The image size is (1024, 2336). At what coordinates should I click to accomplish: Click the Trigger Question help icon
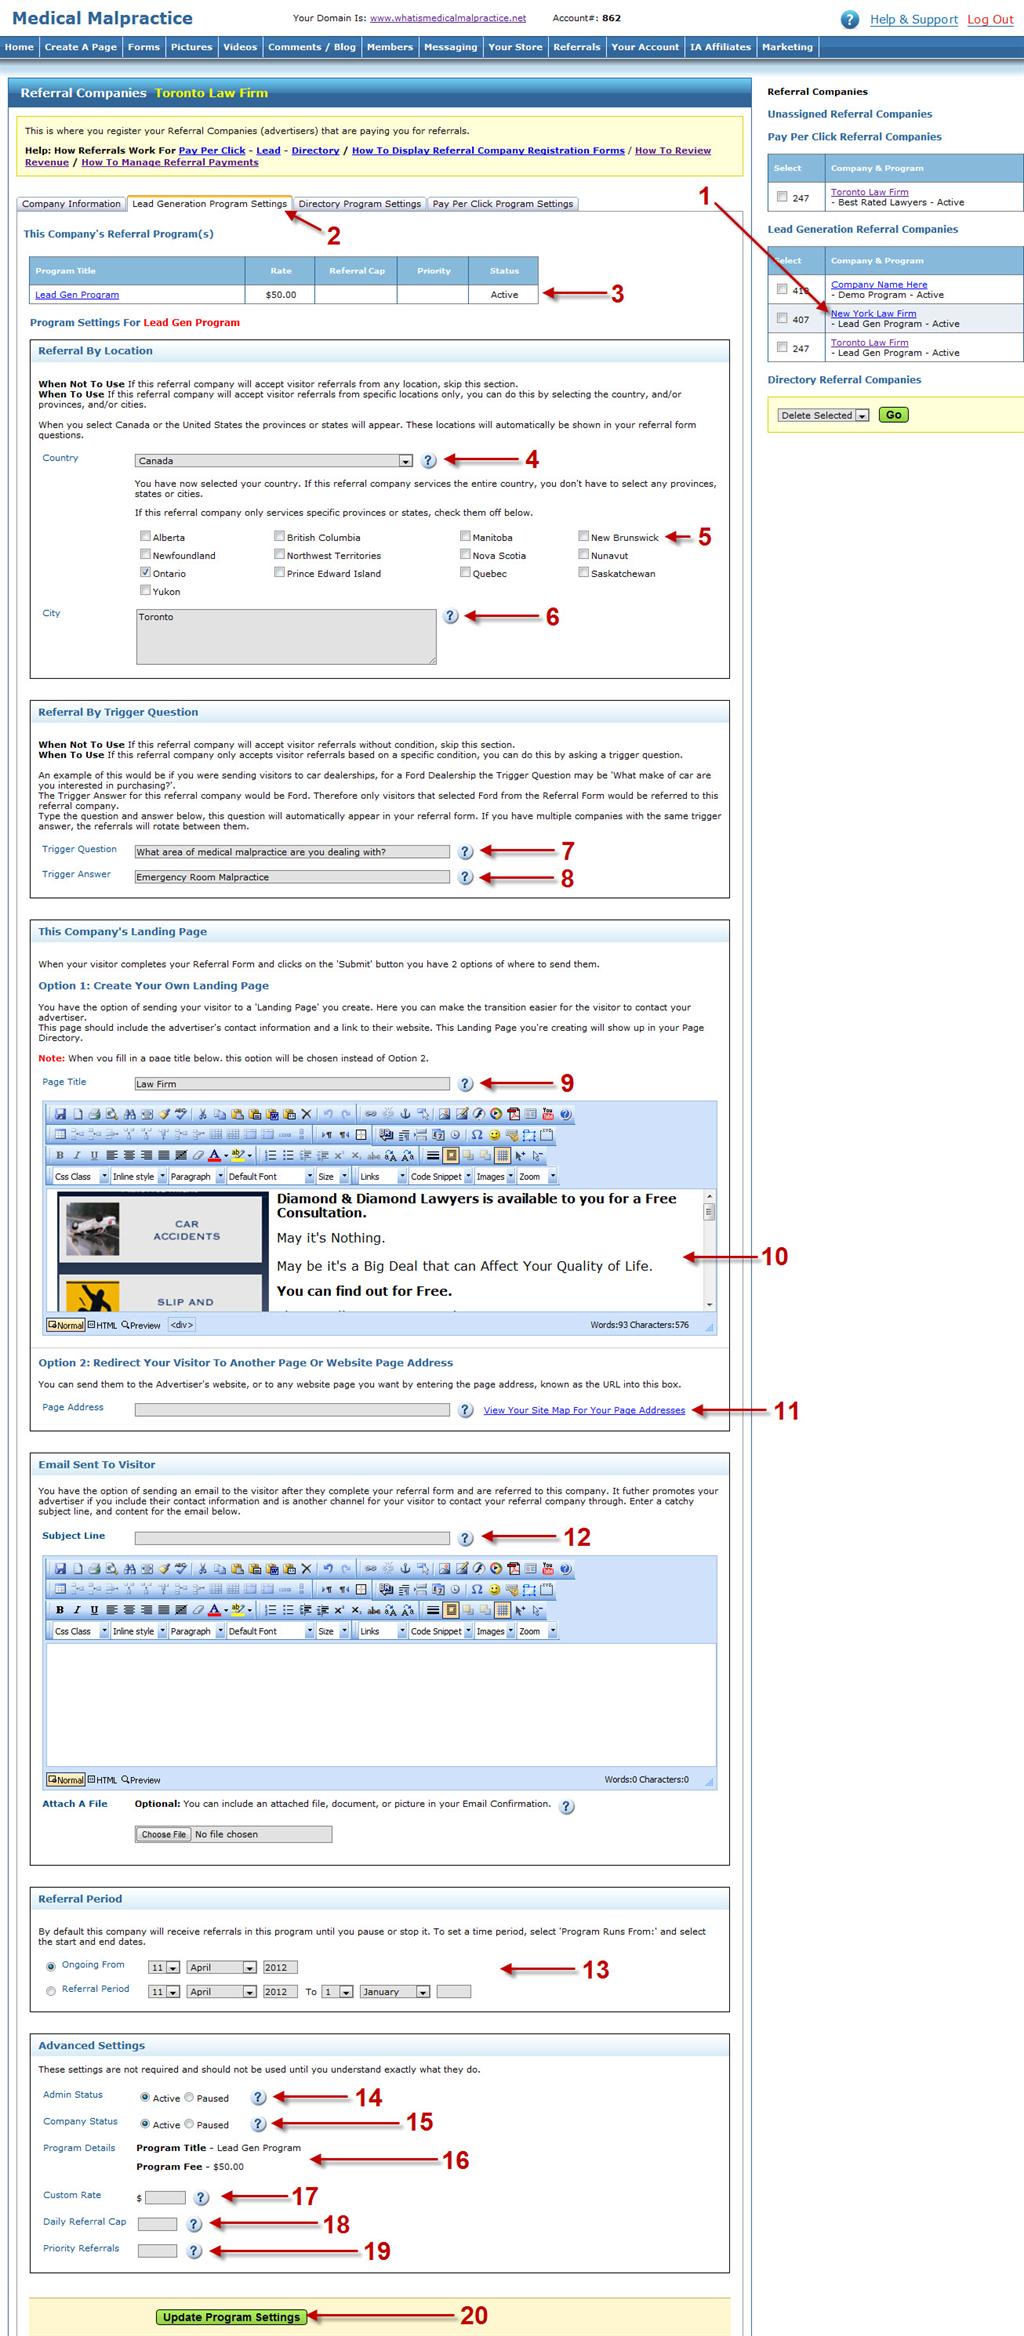(465, 852)
